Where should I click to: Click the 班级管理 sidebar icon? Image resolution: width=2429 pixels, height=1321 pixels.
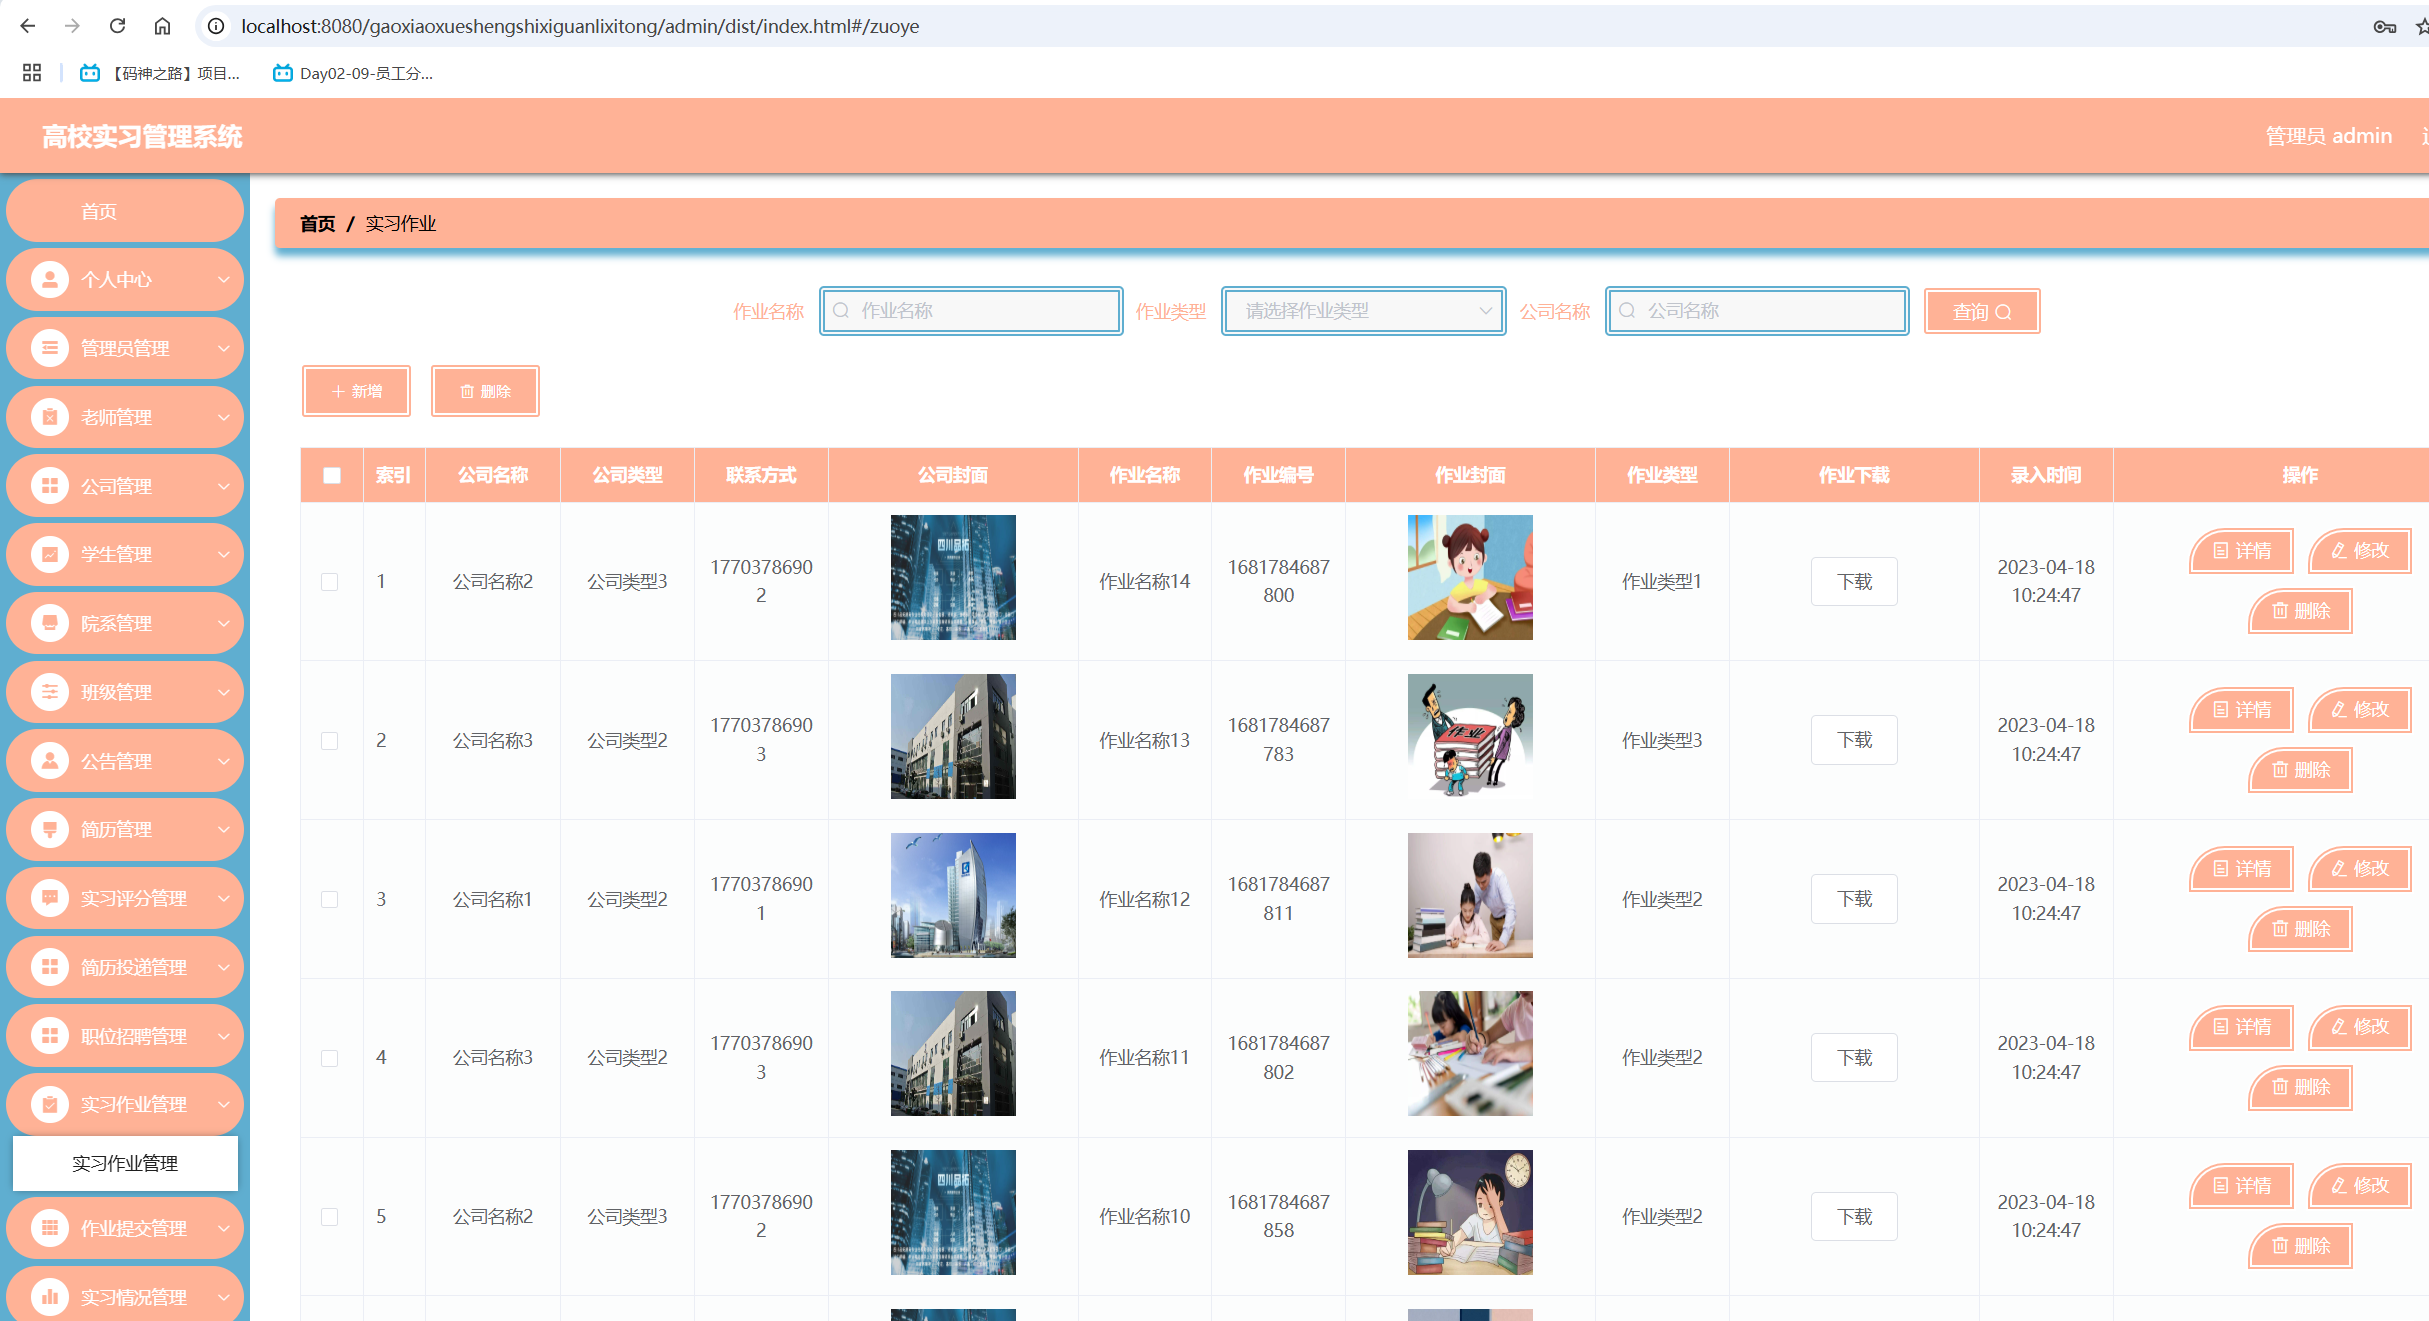[50, 692]
